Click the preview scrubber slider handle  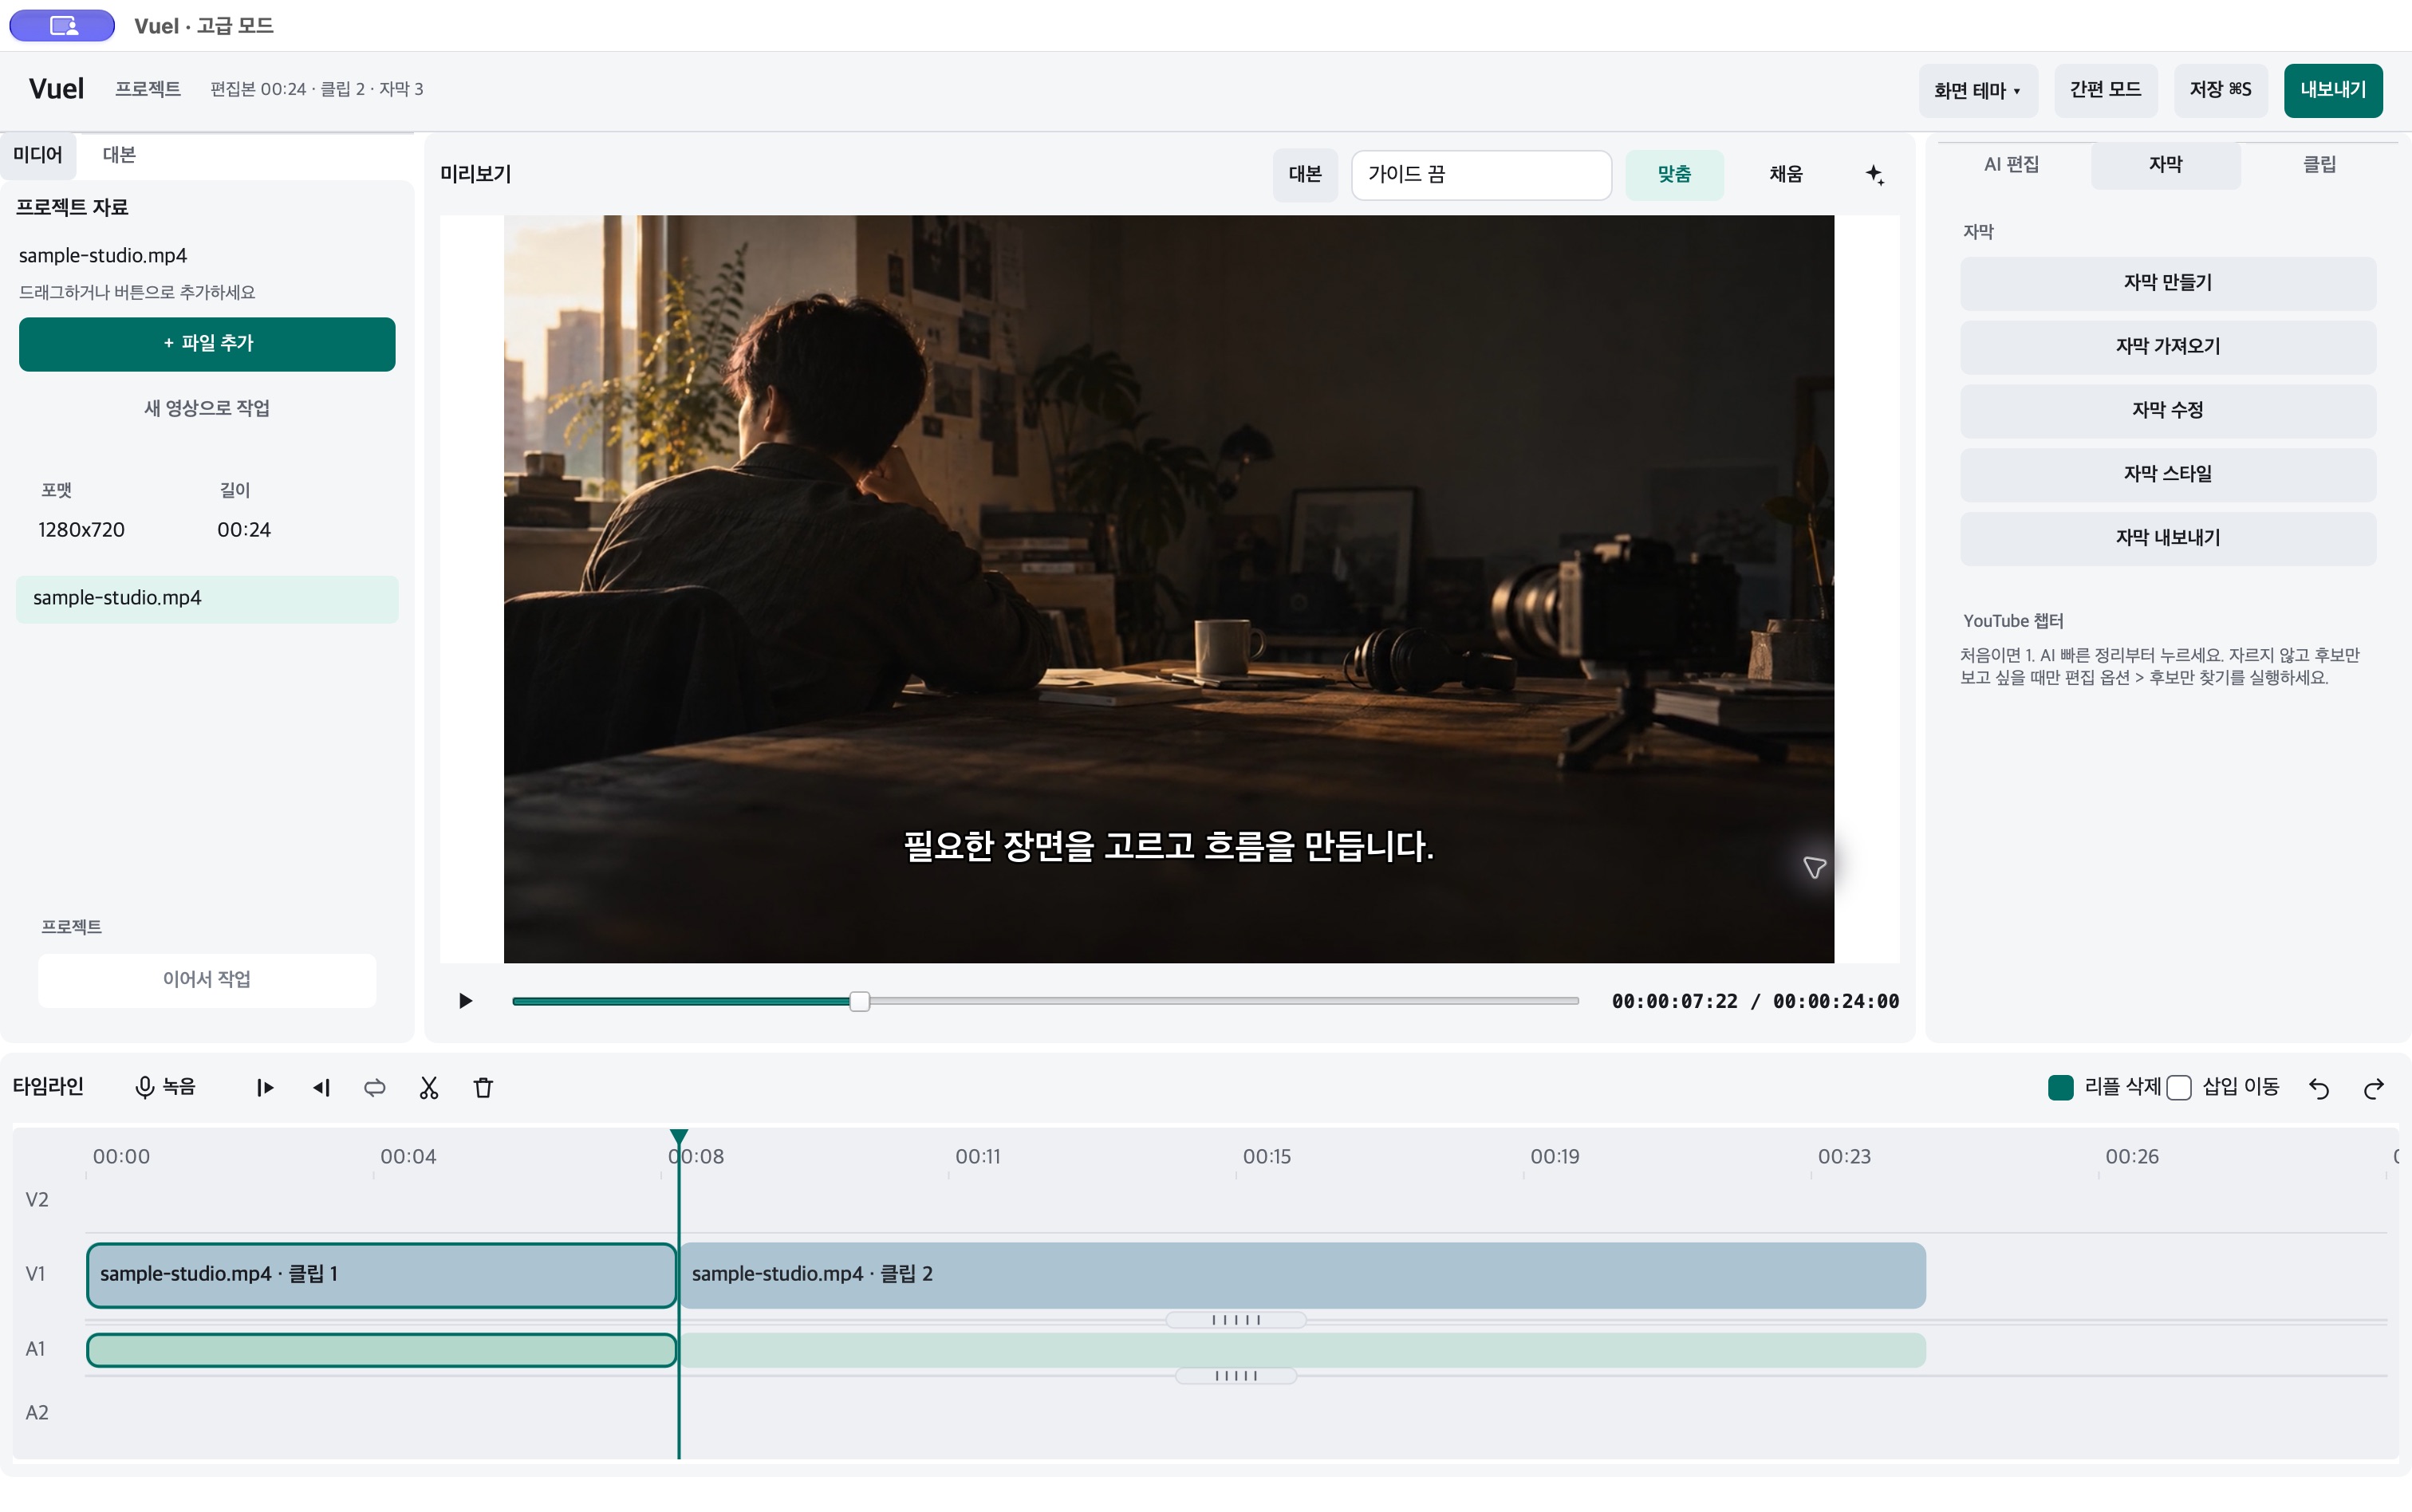pos(859,1001)
